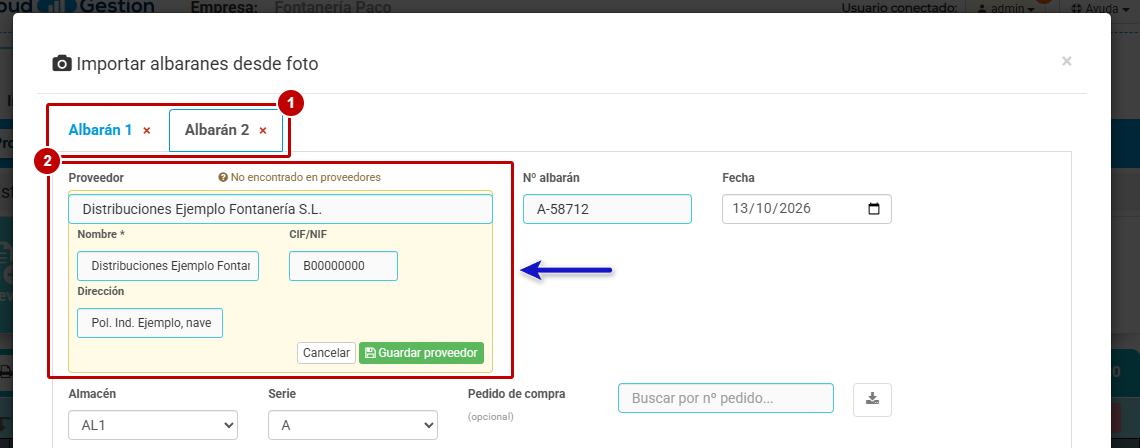Viewport: 1140px width, 448px height.
Task: Click the import purchase order download icon
Action: (x=872, y=399)
